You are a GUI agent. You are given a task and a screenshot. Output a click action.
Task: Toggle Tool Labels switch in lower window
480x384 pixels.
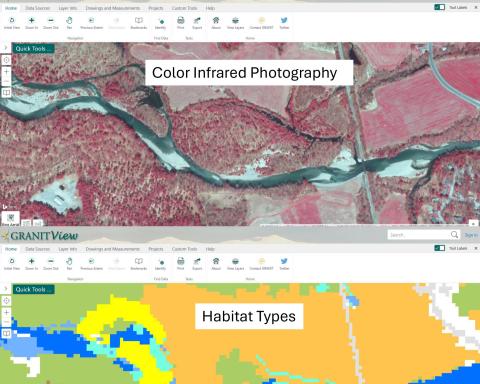click(440, 248)
